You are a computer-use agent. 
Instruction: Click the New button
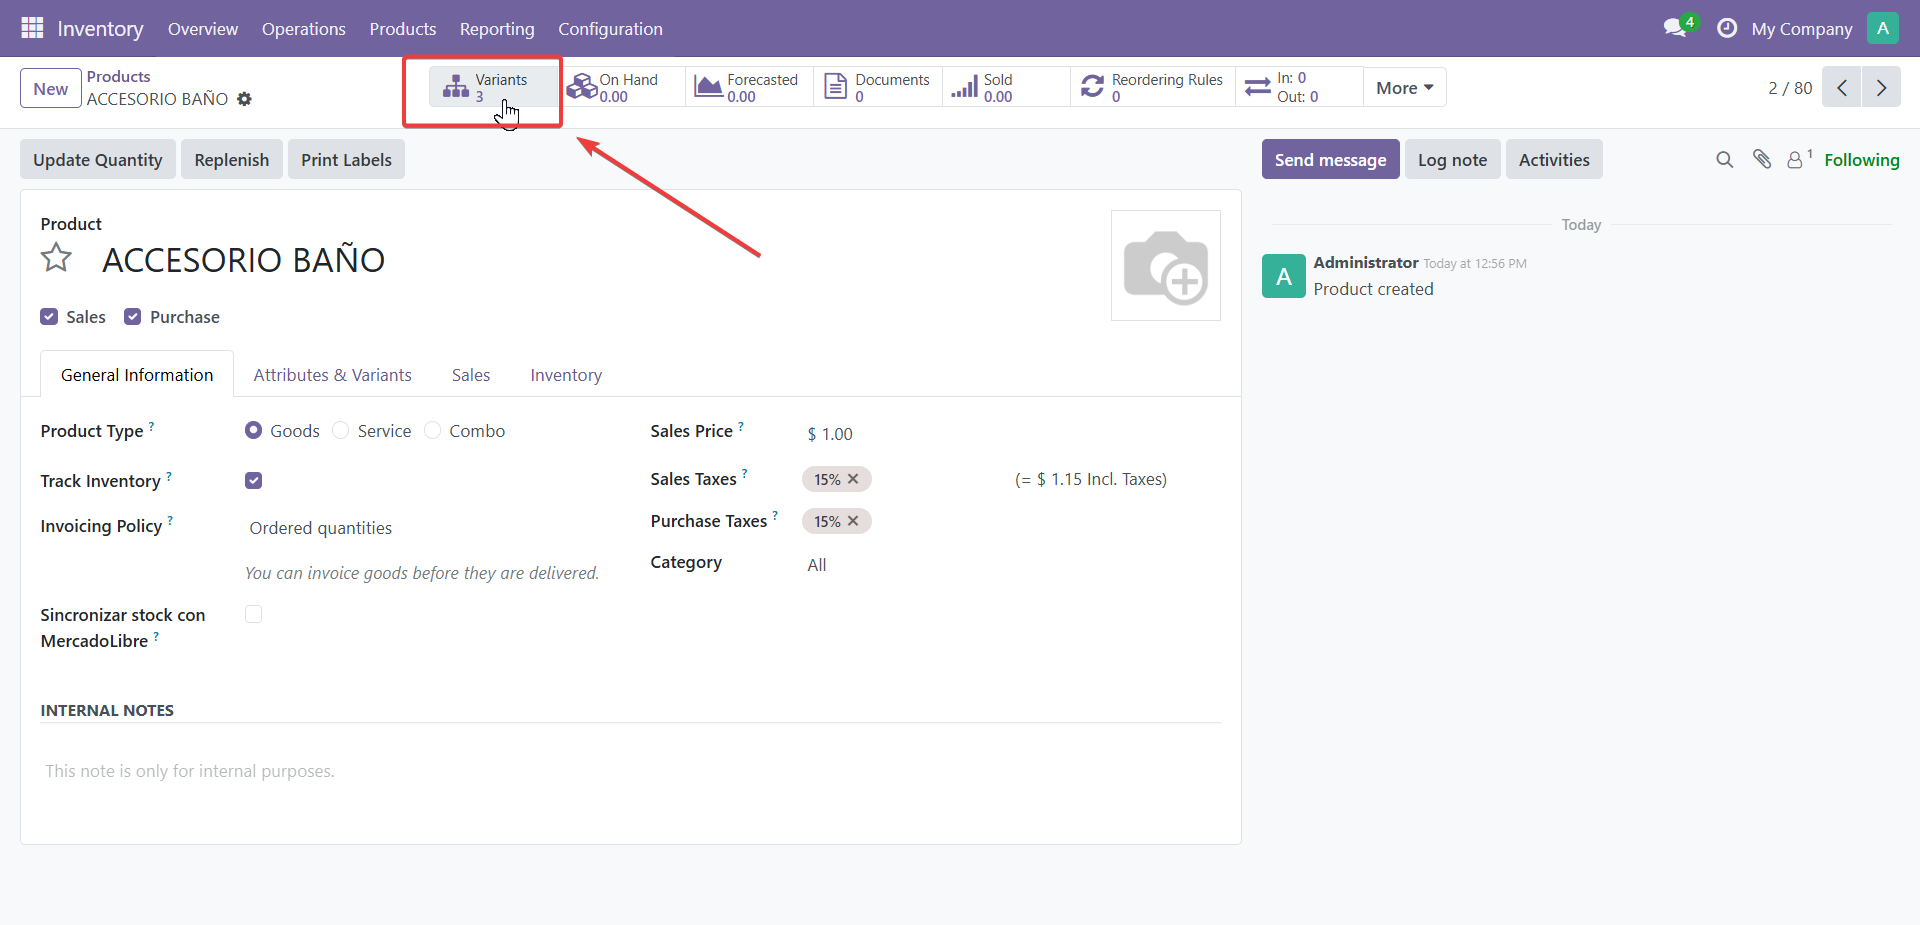[x=51, y=89]
